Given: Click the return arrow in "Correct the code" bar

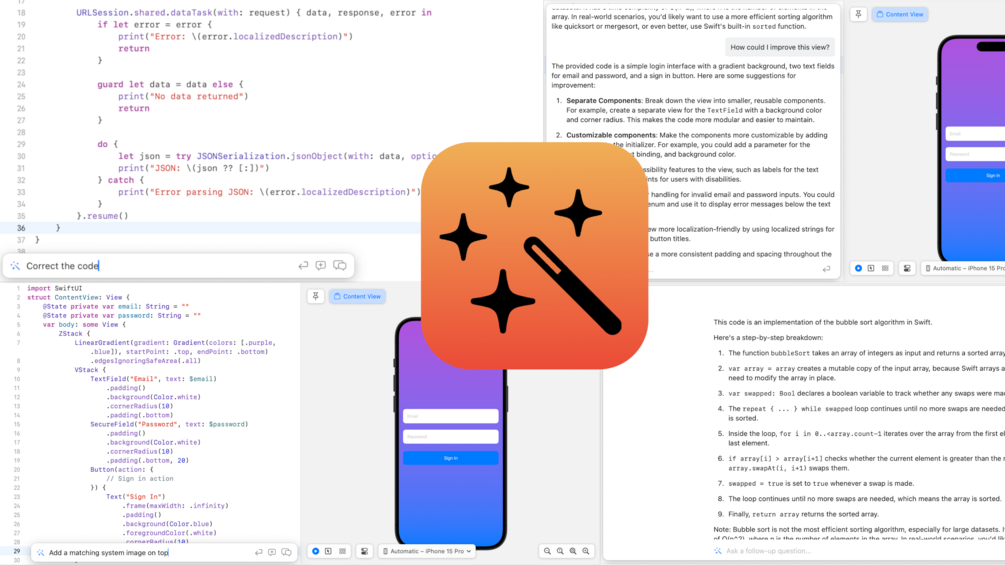Looking at the screenshot, I should click(303, 265).
